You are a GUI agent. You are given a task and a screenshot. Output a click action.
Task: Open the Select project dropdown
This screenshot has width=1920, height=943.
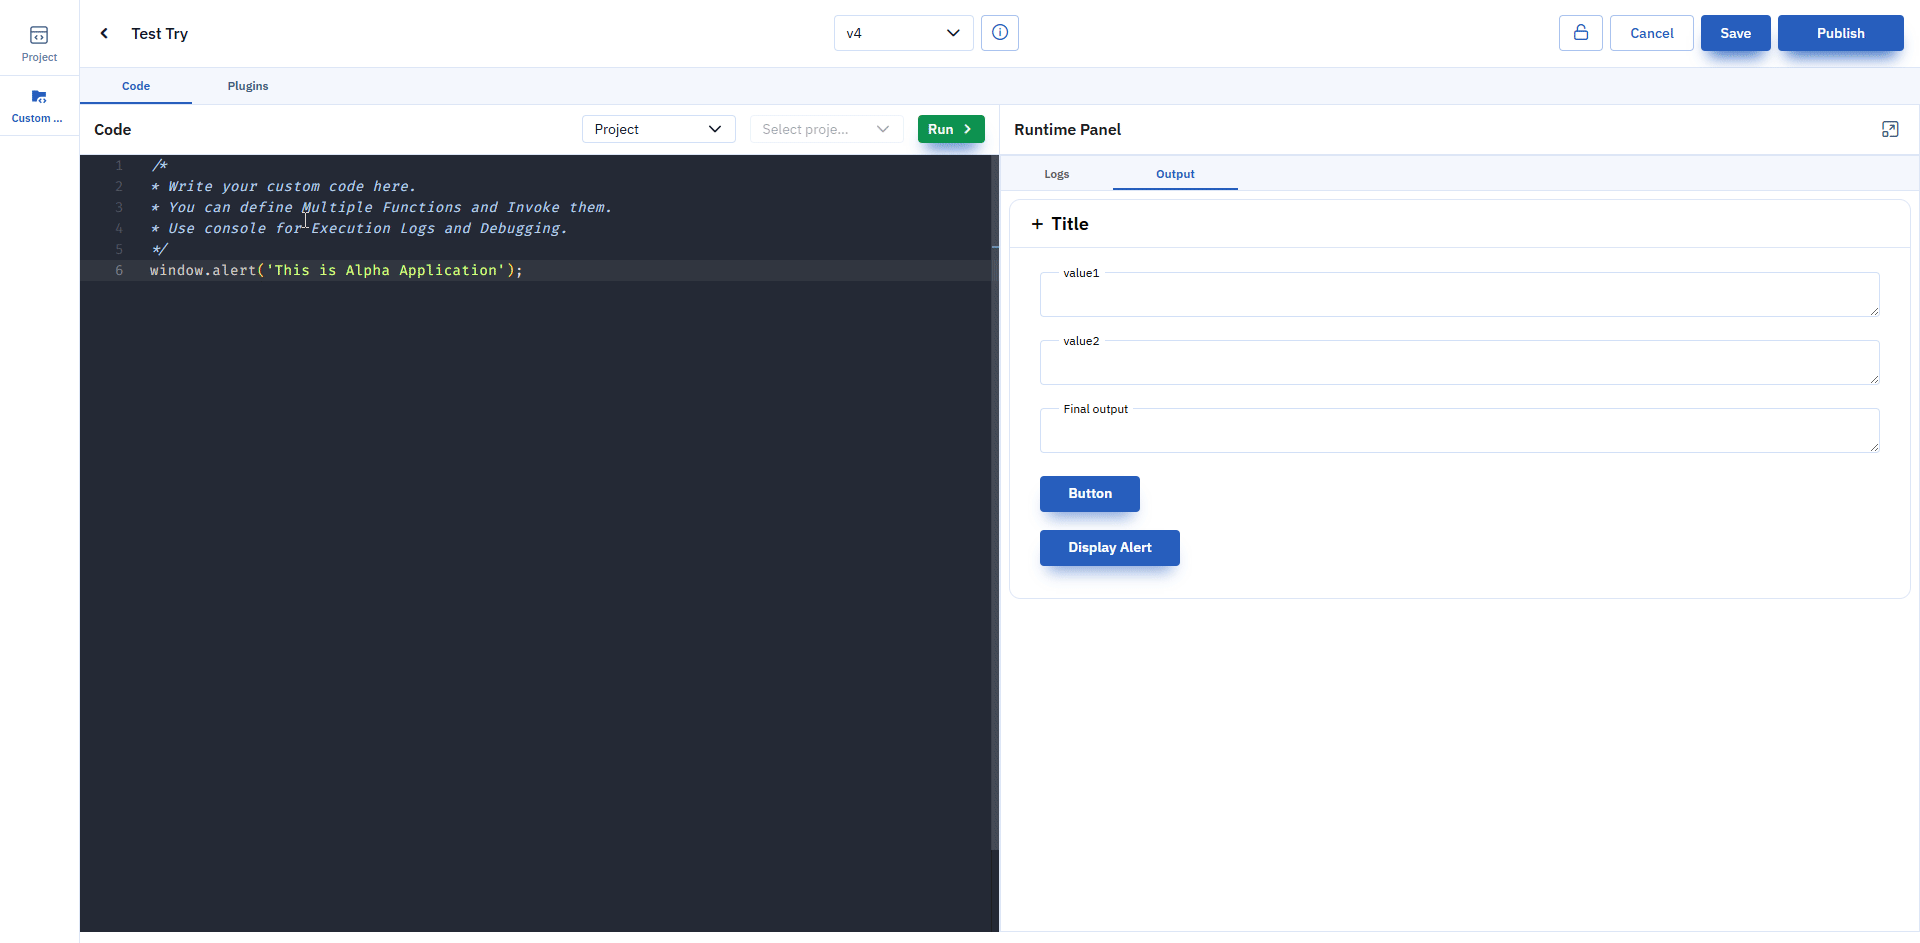click(826, 129)
